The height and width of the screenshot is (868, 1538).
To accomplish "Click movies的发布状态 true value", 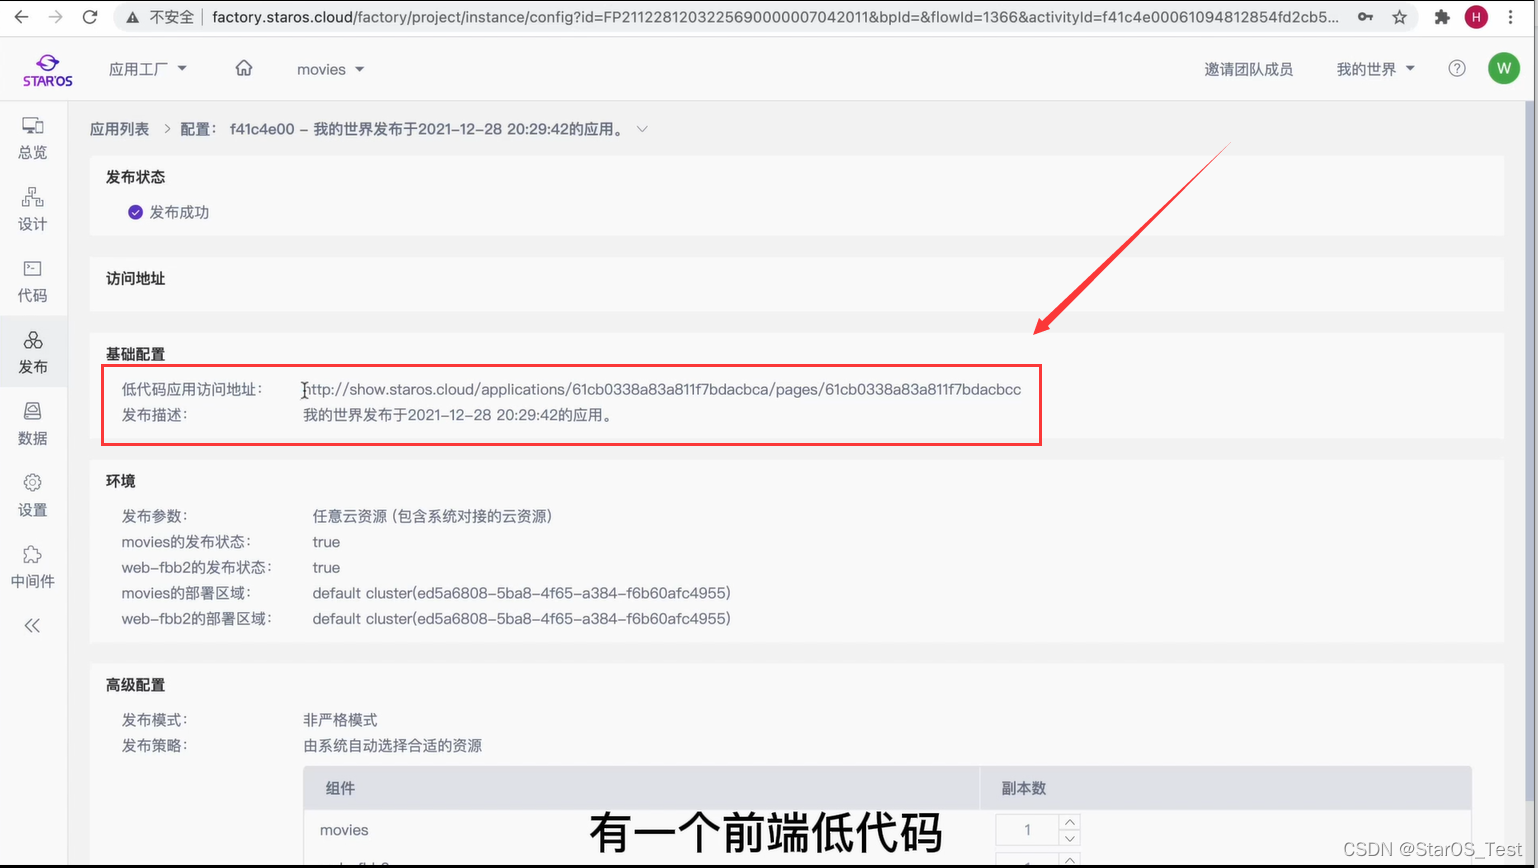I will (x=326, y=542).
